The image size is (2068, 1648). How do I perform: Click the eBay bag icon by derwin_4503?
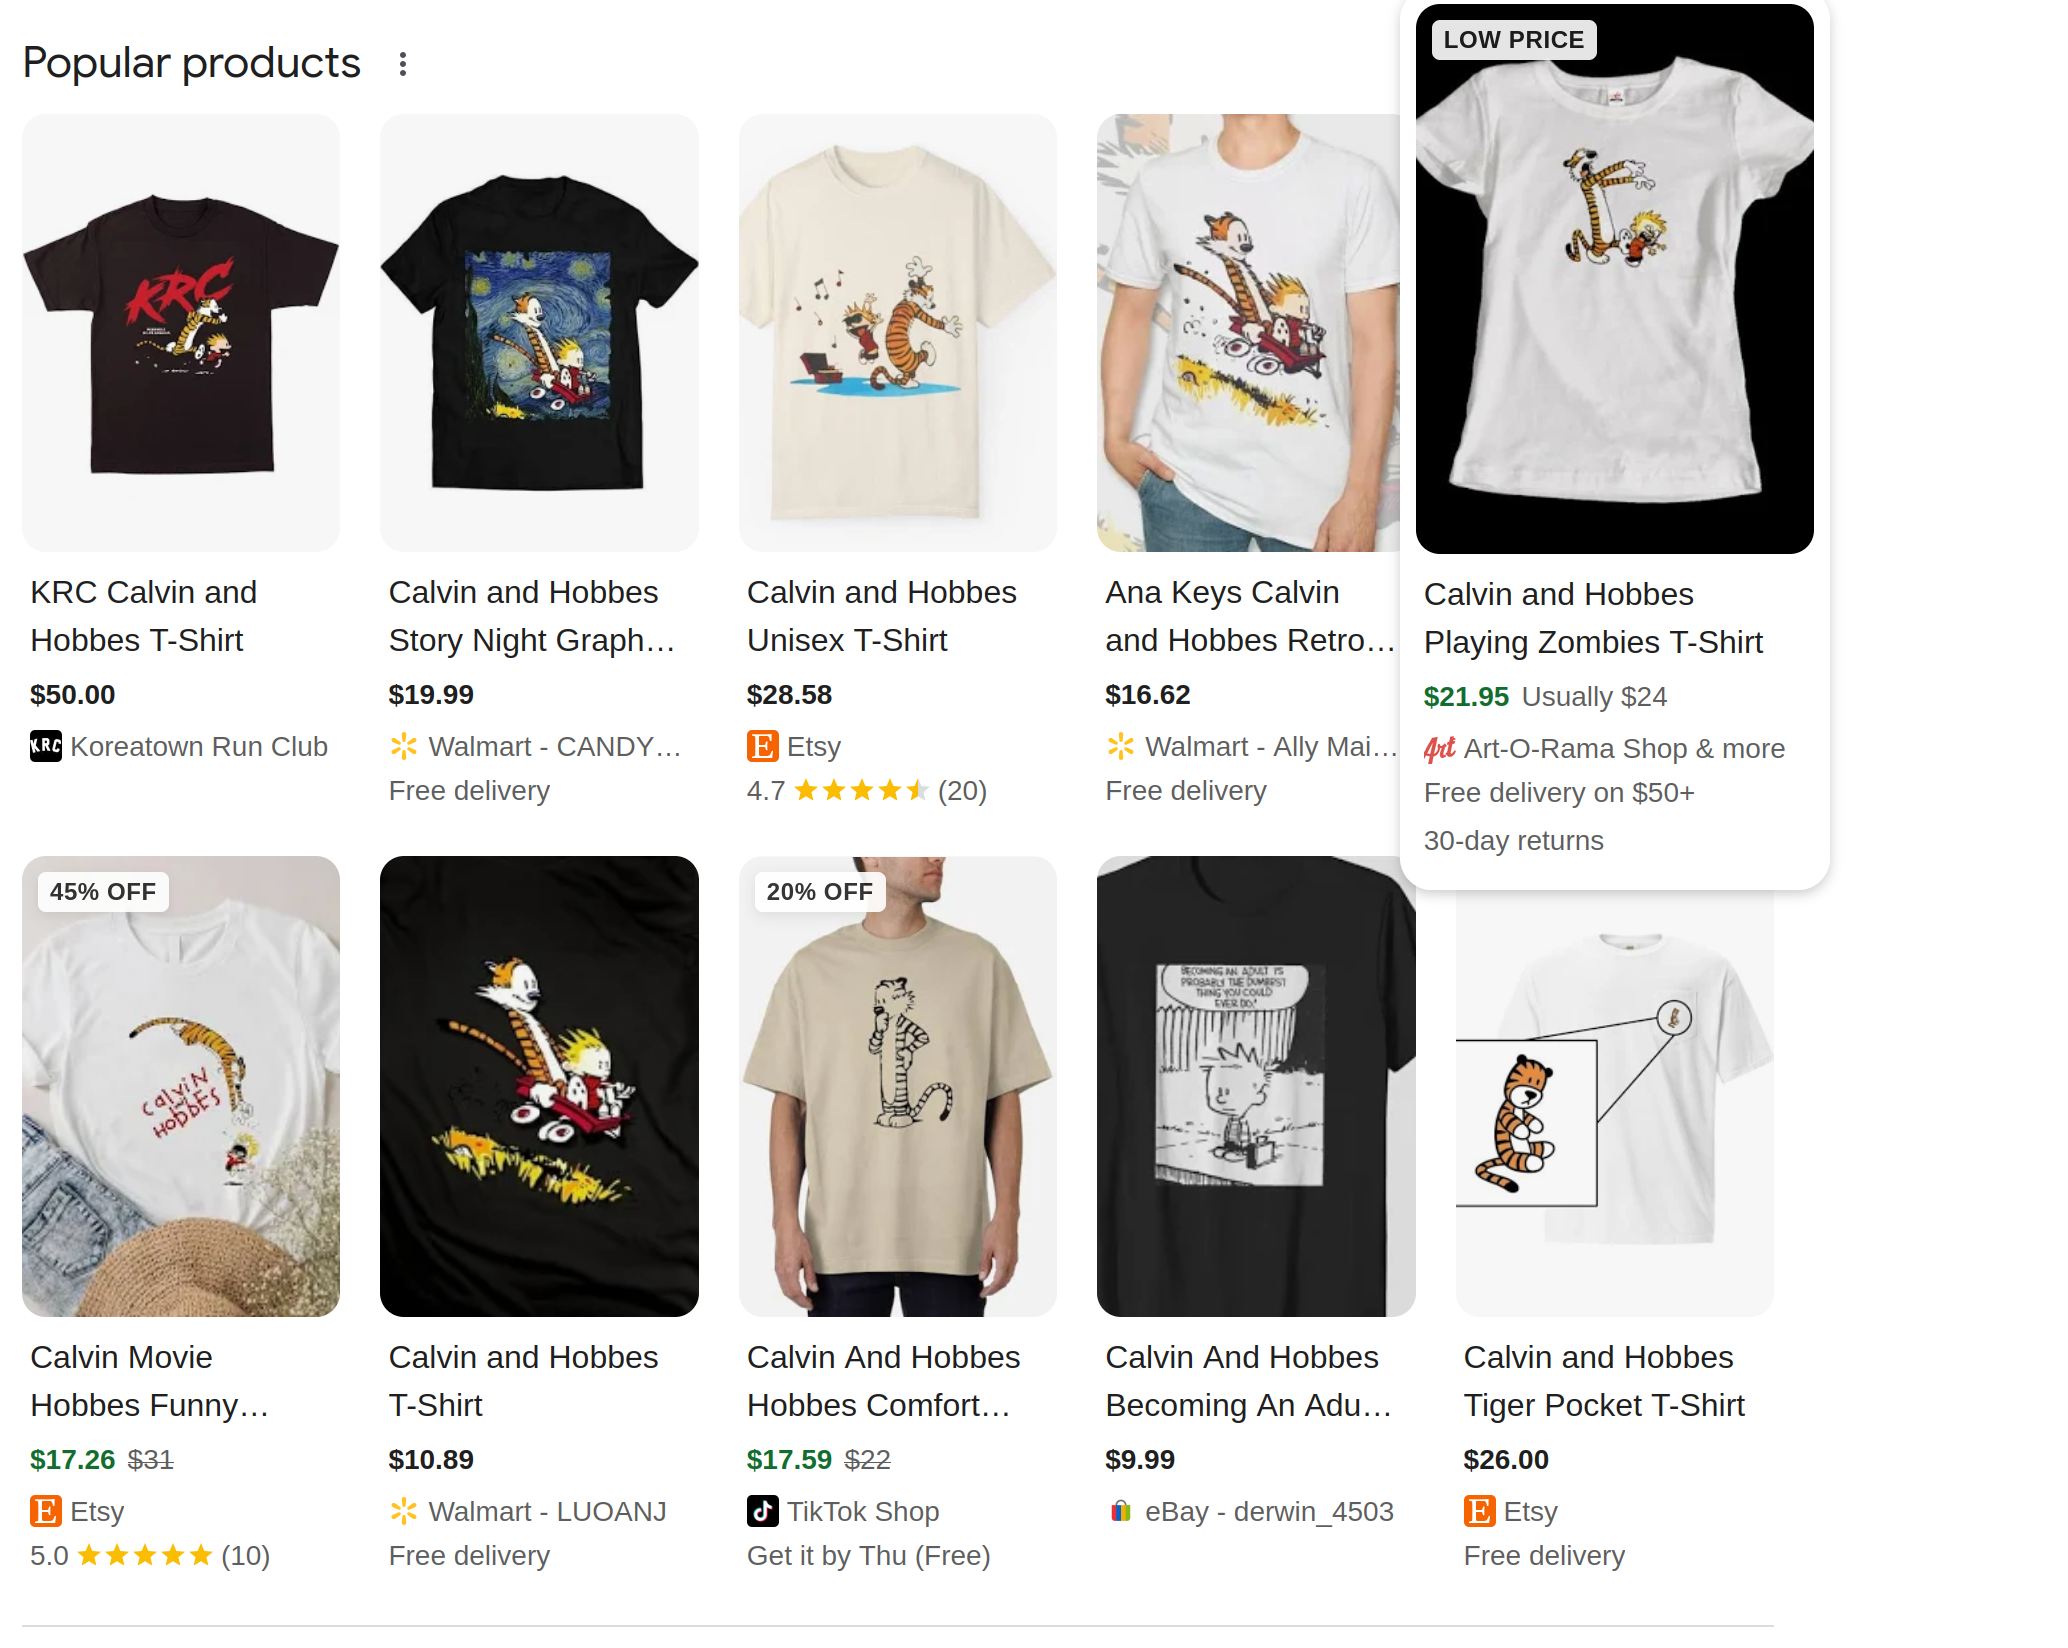1121,1511
